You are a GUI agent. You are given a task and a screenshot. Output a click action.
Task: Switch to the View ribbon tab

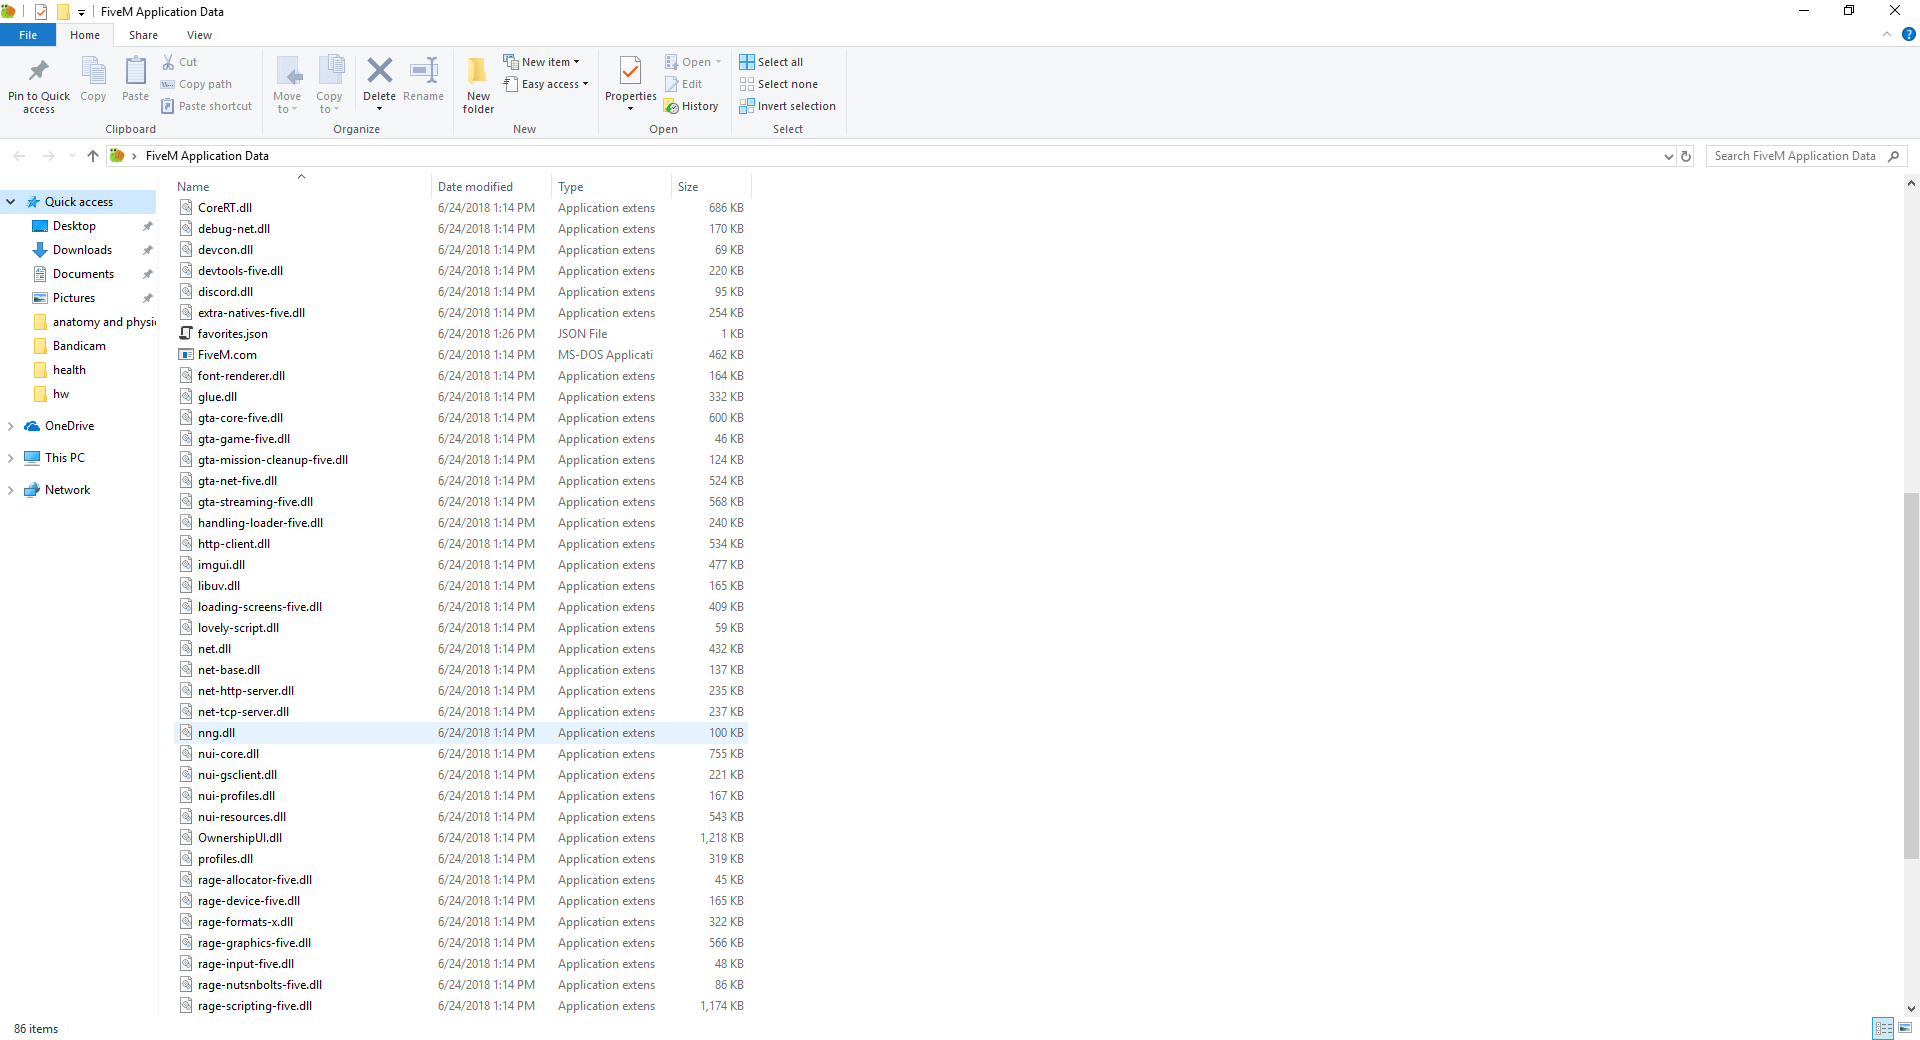tap(199, 35)
